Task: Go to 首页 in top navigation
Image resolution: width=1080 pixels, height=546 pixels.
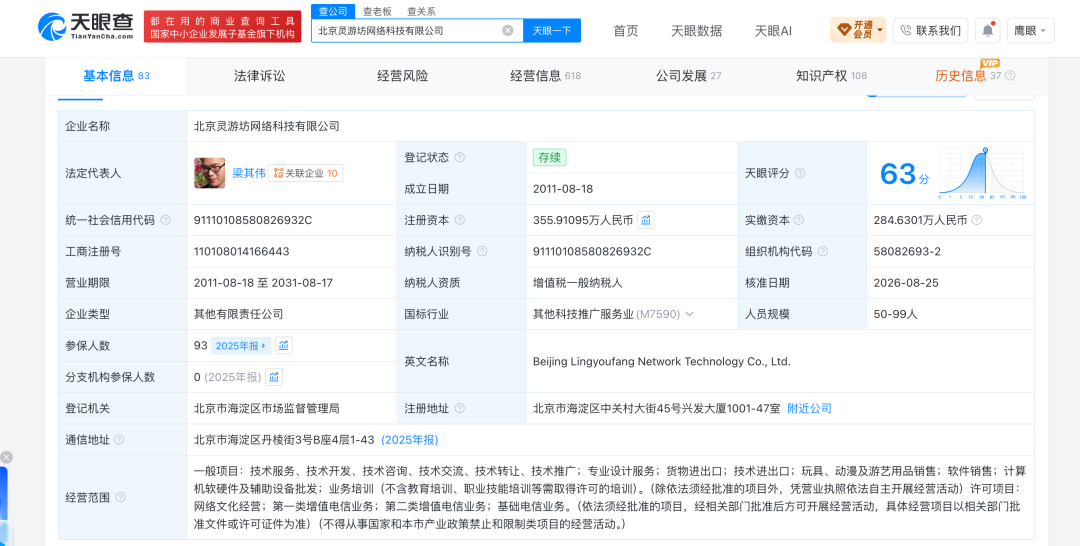Action: click(625, 30)
